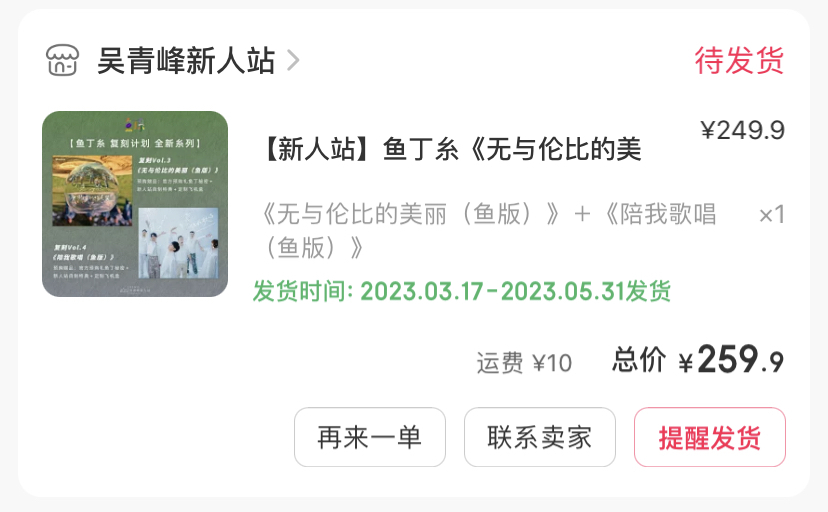Open the green product thumbnail image

coord(135,204)
